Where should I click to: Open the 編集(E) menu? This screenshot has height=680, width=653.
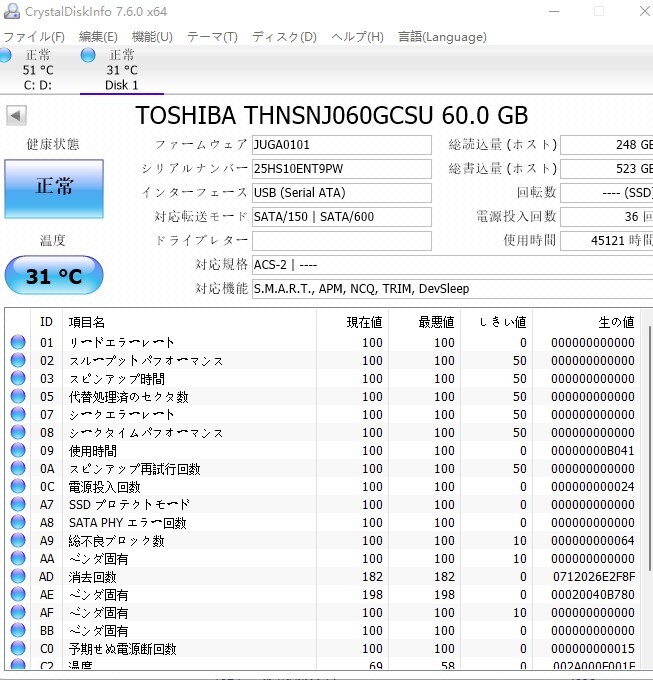(x=98, y=37)
